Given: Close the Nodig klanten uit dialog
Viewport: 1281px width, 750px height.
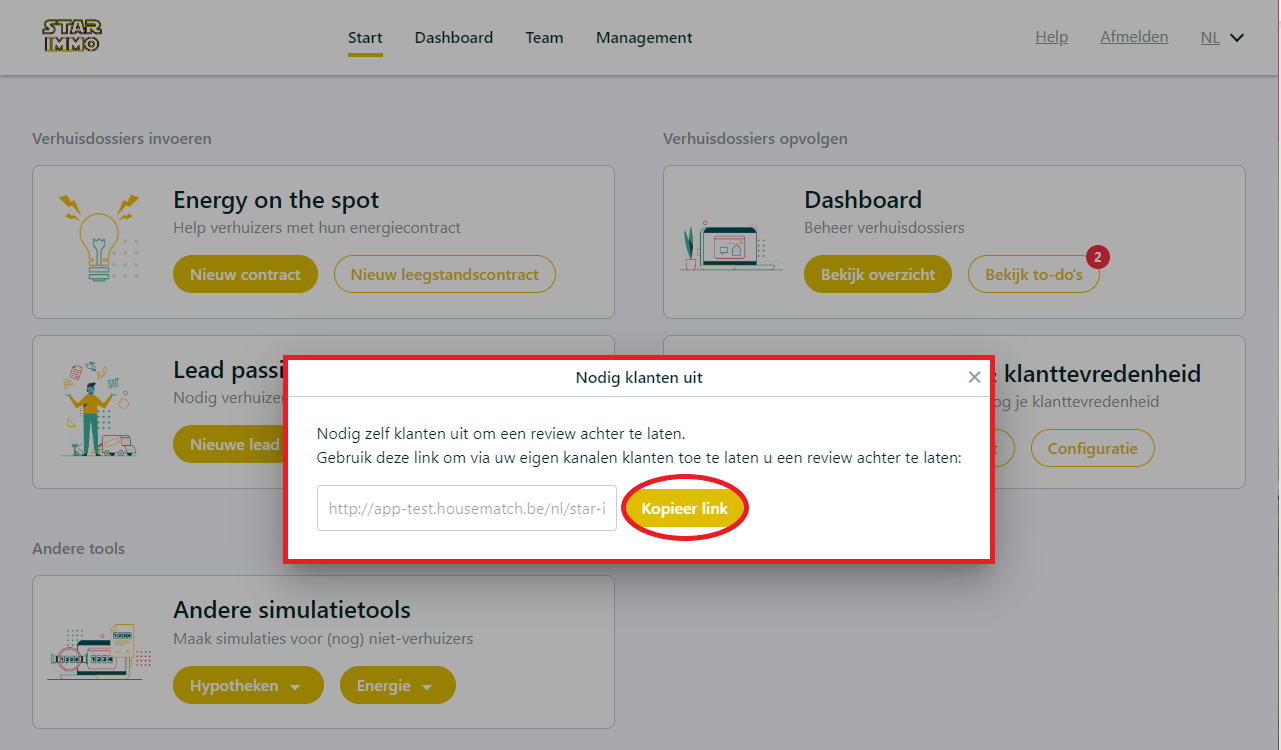Looking at the screenshot, I should point(974,377).
